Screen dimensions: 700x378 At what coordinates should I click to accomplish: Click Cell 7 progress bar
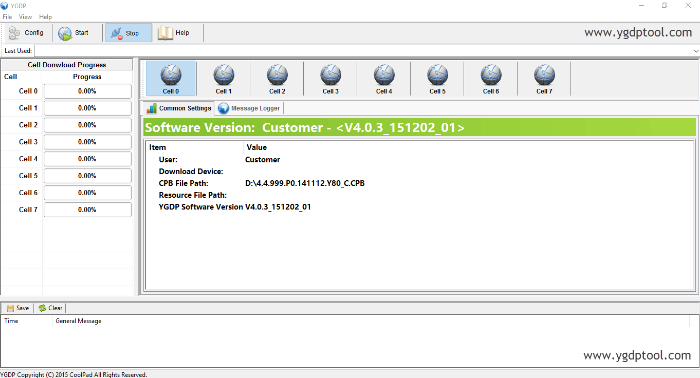[x=88, y=210]
